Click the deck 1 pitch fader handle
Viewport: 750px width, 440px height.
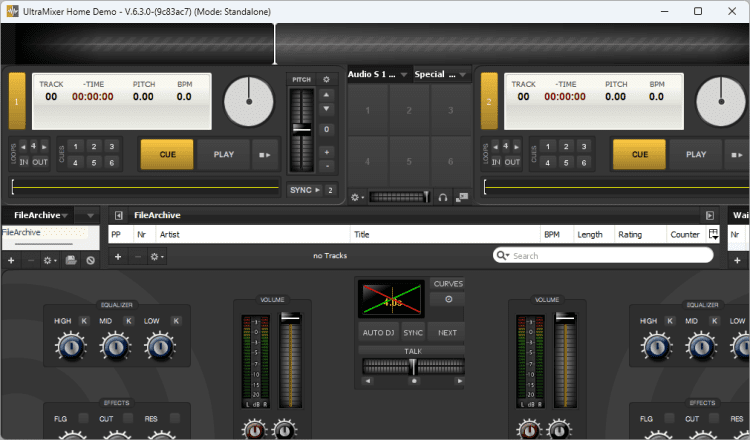(x=302, y=129)
